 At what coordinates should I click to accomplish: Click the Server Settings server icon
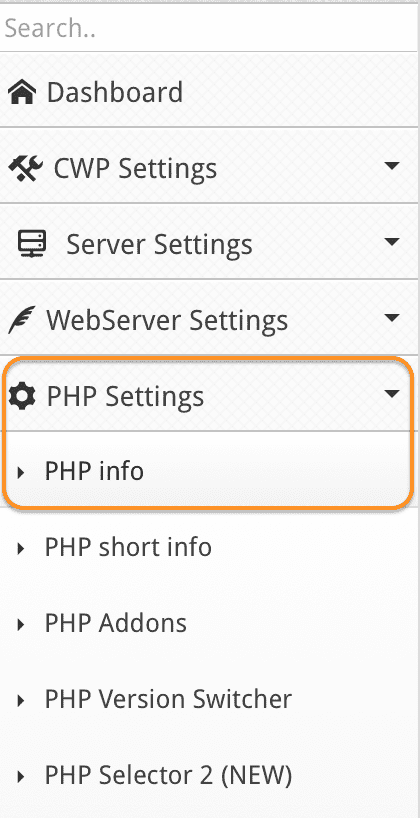click(x=31, y=244)
